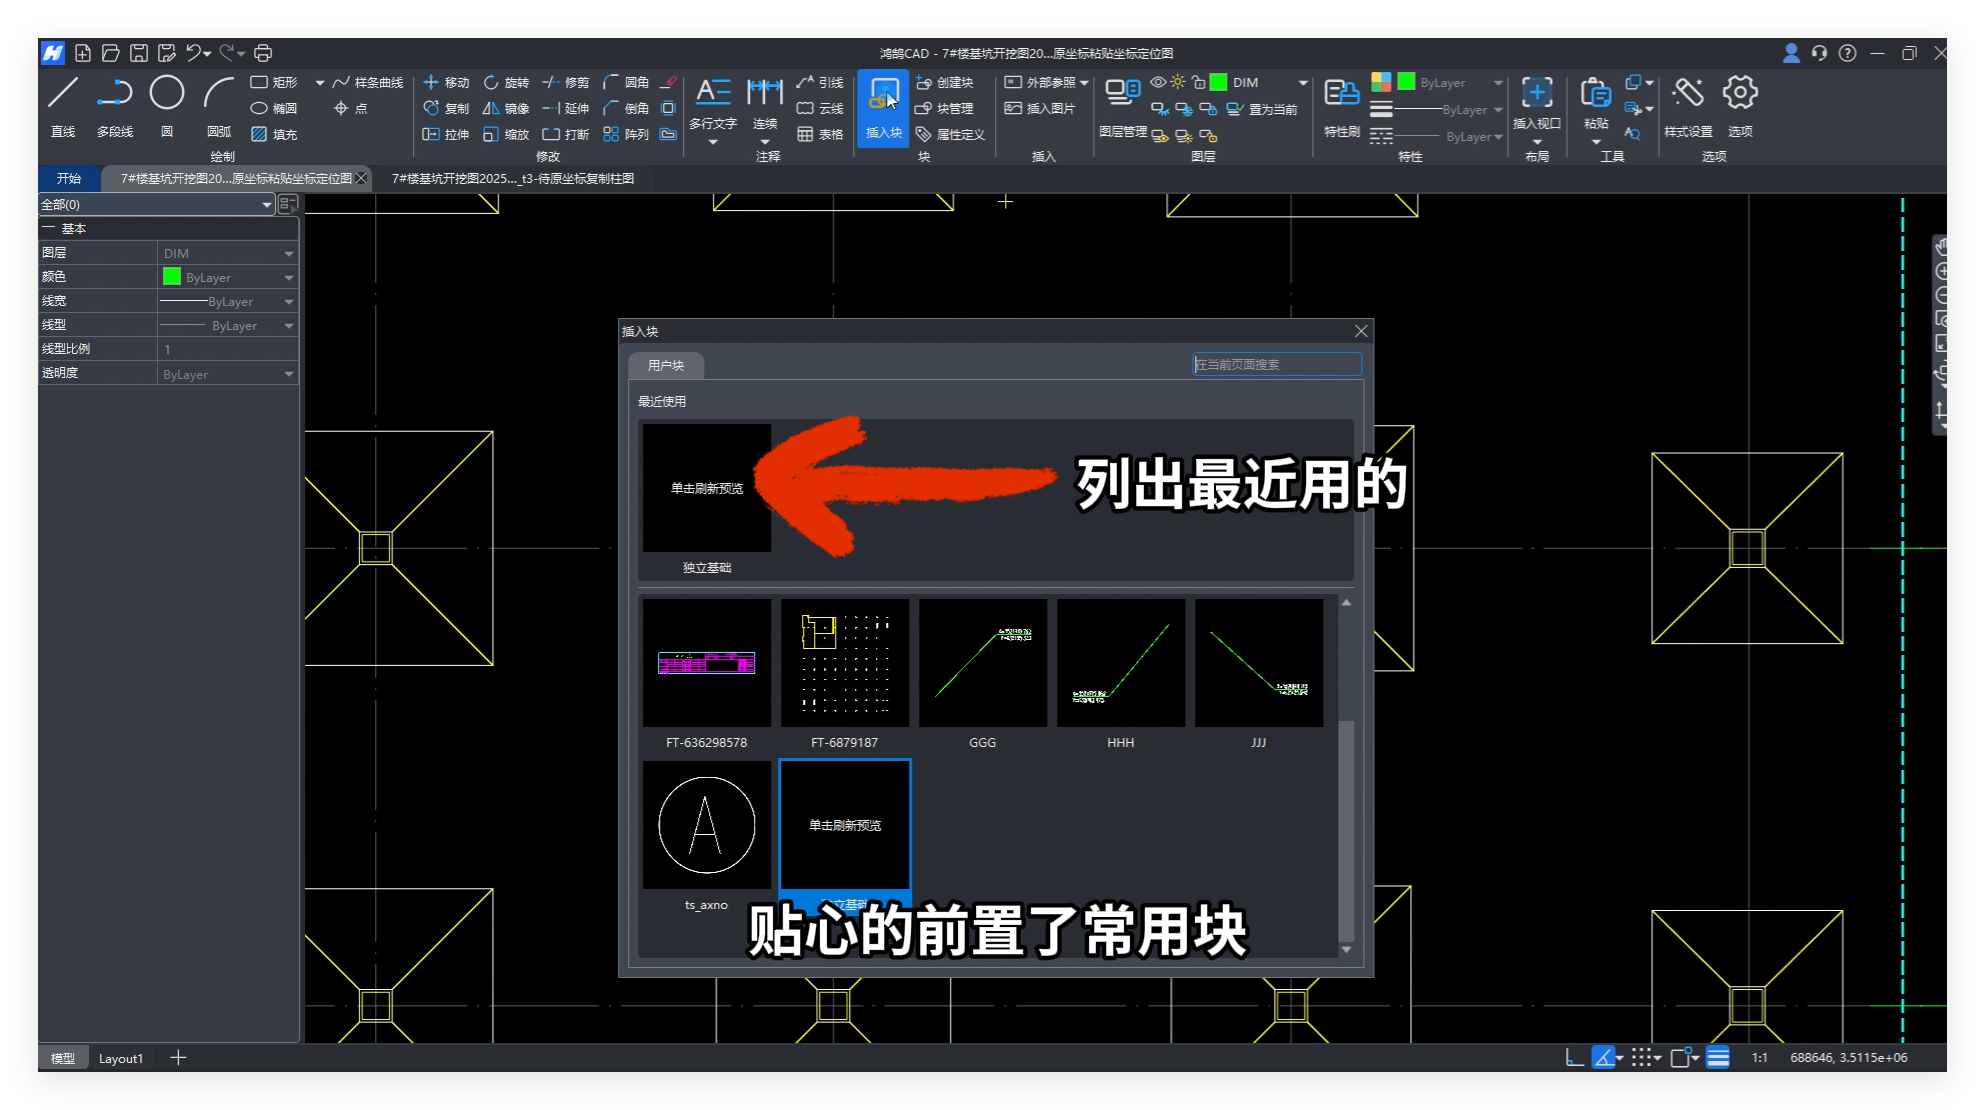Select the 圆 circle tool

pos(167,94)
